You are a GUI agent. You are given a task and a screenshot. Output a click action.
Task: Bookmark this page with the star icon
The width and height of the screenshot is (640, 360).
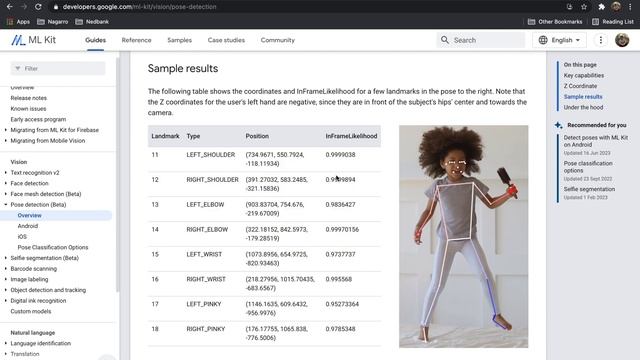click(x=584, y=7)
